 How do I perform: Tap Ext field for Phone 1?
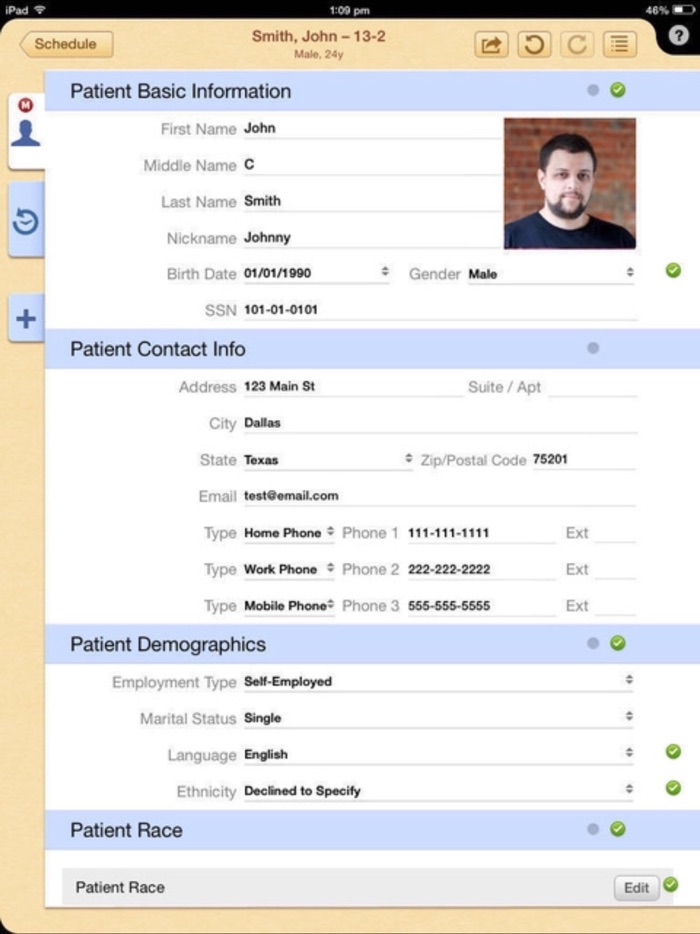click(615, 533)
